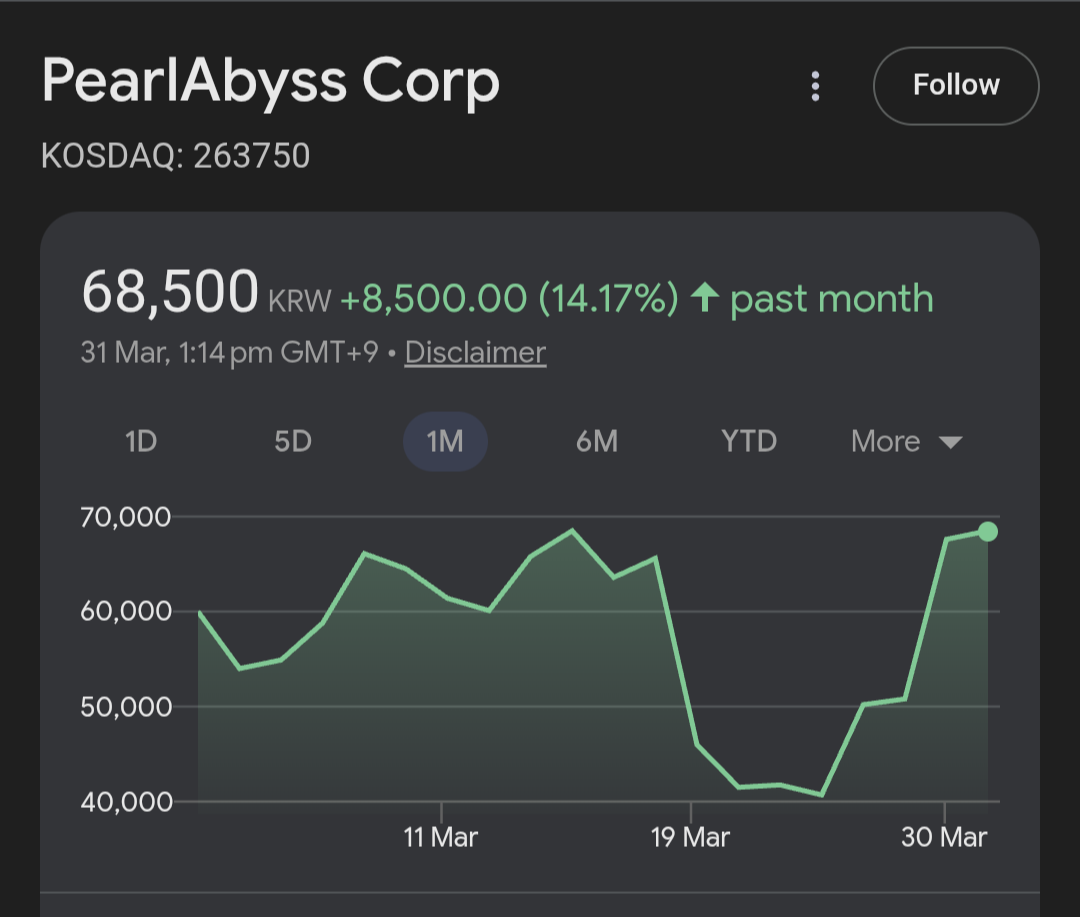Viewport: 1080px width, 917px height.
Task: Click the 11 Mar date marker
Action: pos(441,836)
